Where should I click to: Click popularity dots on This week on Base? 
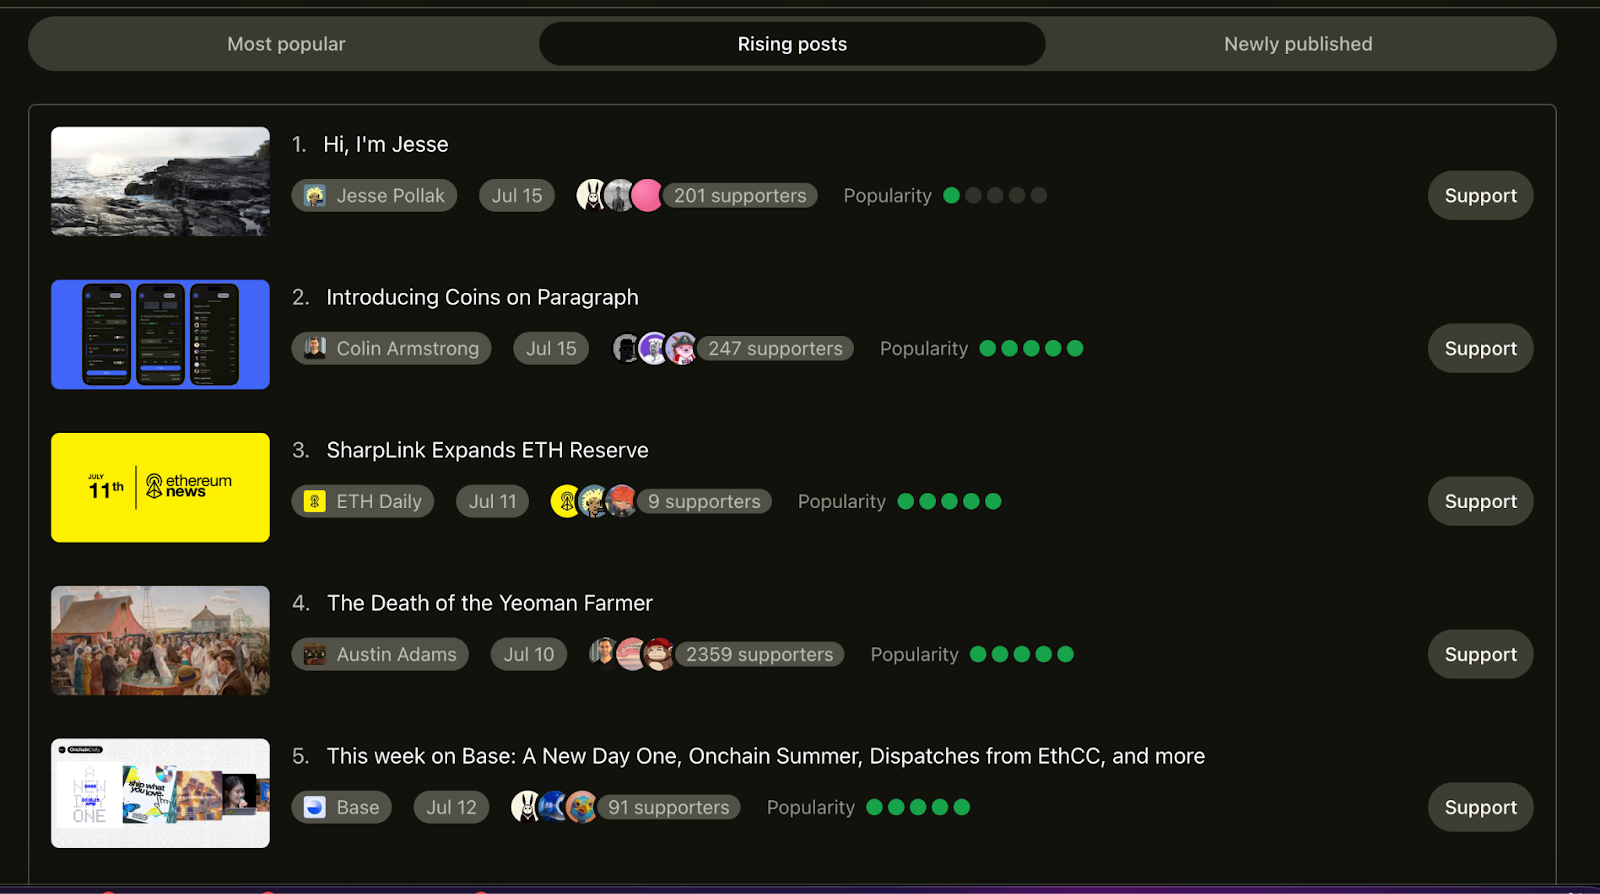tap(918, 807)
